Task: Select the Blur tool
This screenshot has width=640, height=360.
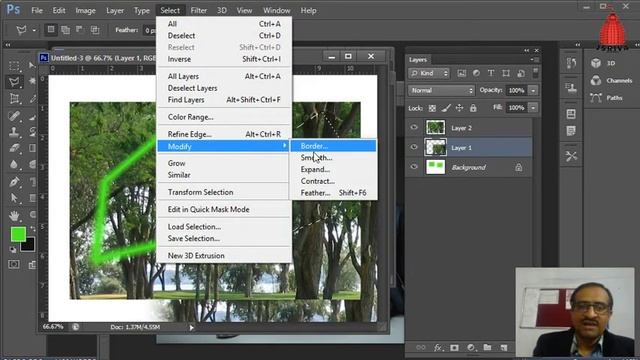Action: coord(14,164)
